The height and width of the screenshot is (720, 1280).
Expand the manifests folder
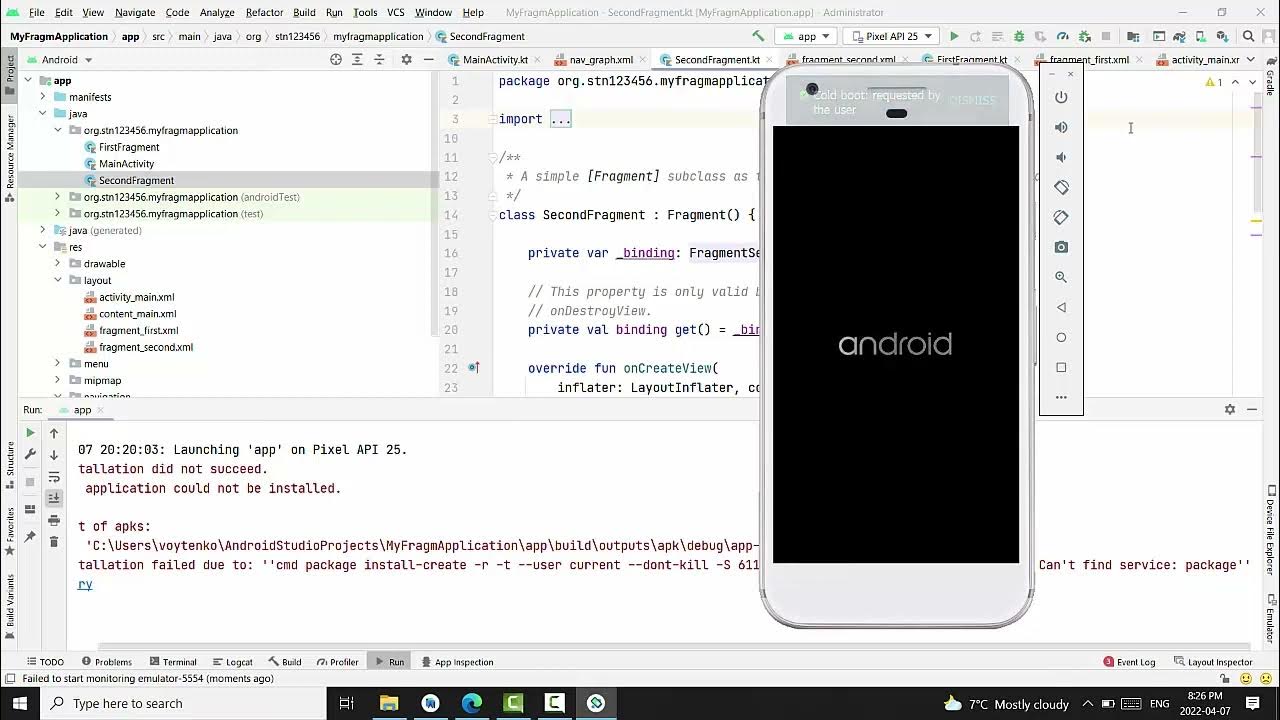42,97
